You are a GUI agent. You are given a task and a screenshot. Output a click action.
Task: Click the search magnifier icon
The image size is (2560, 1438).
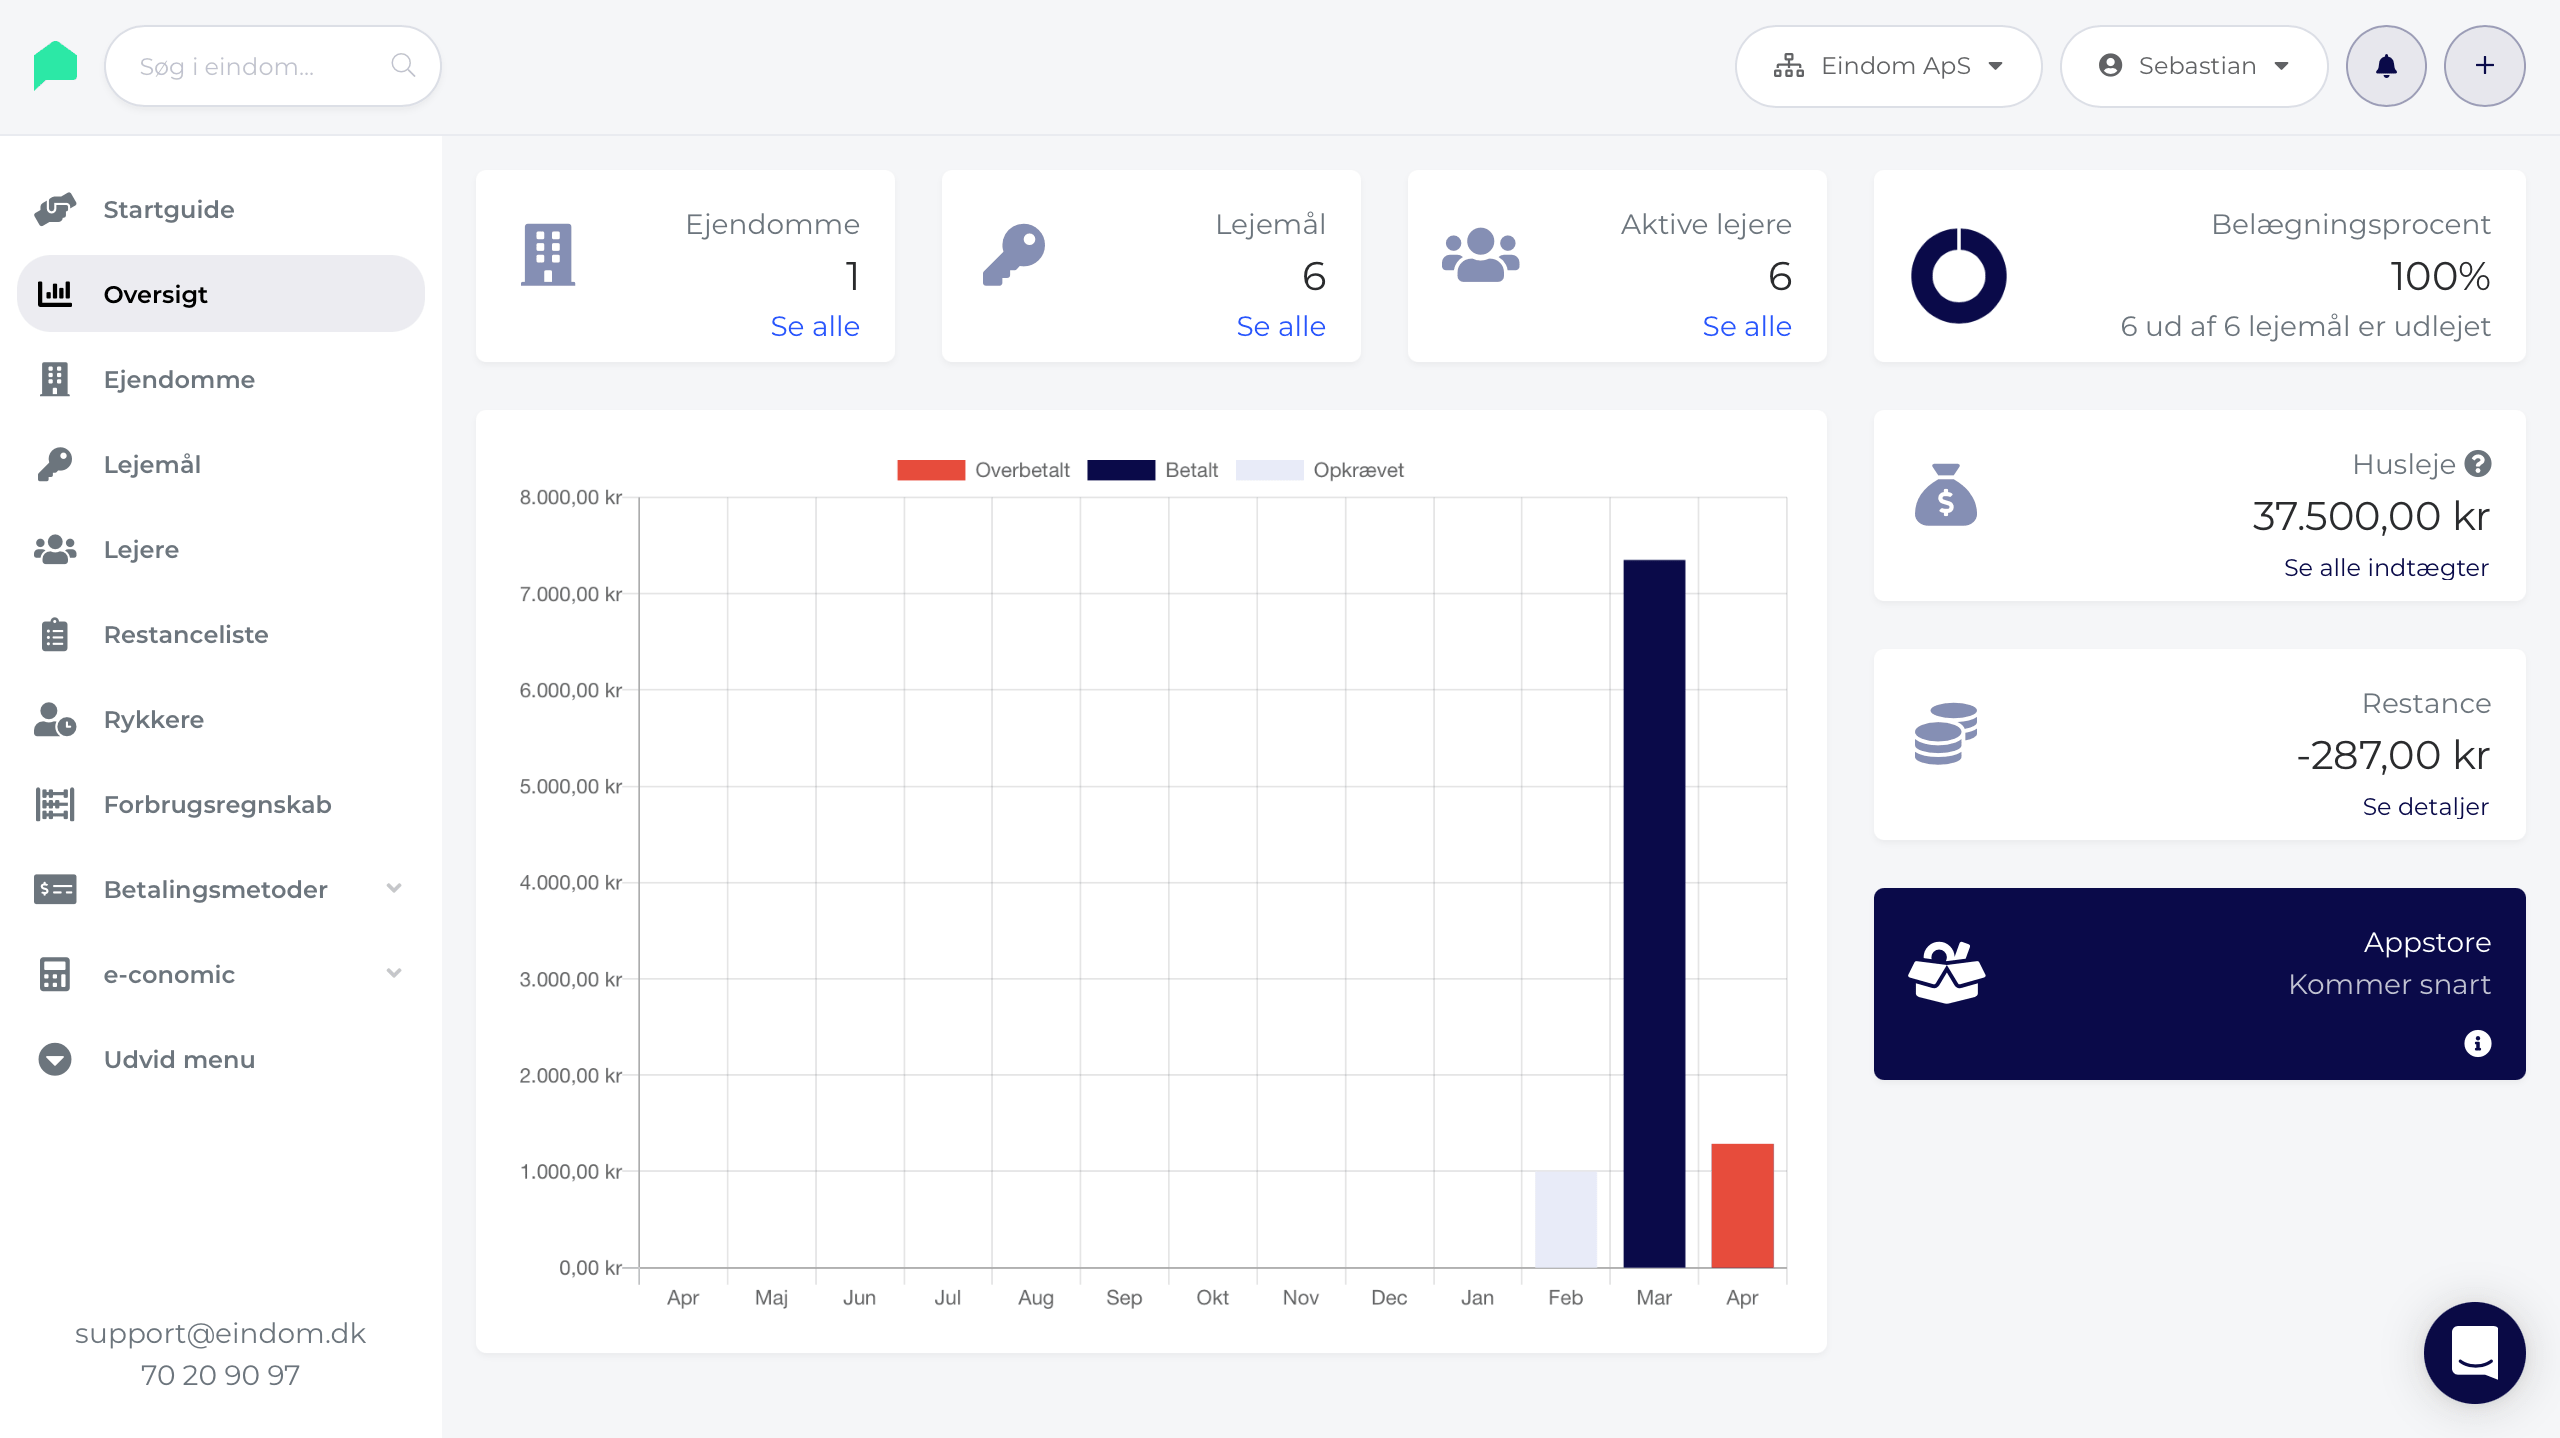coord(403,66)
